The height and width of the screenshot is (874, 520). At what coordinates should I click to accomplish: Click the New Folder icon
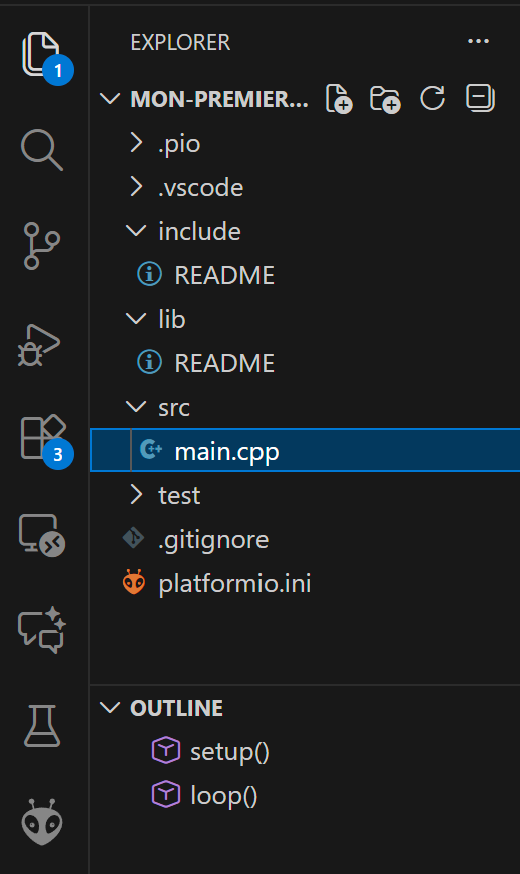(385, 99)
